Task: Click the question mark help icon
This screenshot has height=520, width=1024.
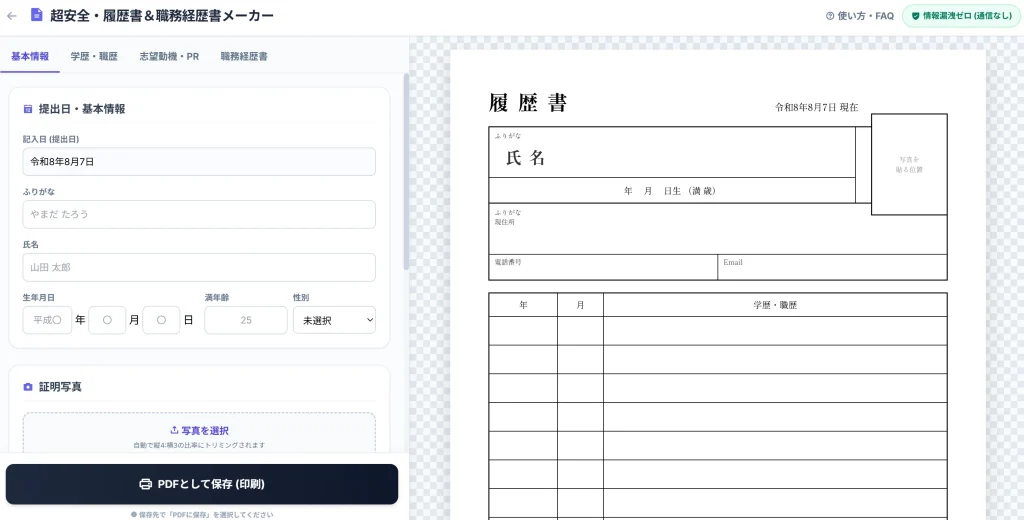Action: coord(830,16)
